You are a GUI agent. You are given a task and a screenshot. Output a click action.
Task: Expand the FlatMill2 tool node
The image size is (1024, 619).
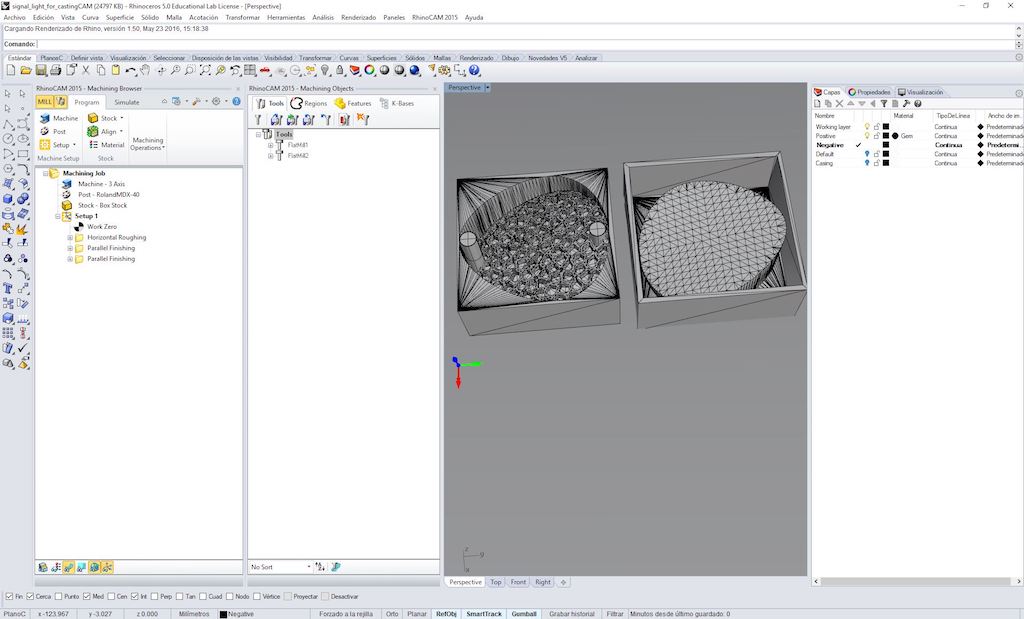270,155
